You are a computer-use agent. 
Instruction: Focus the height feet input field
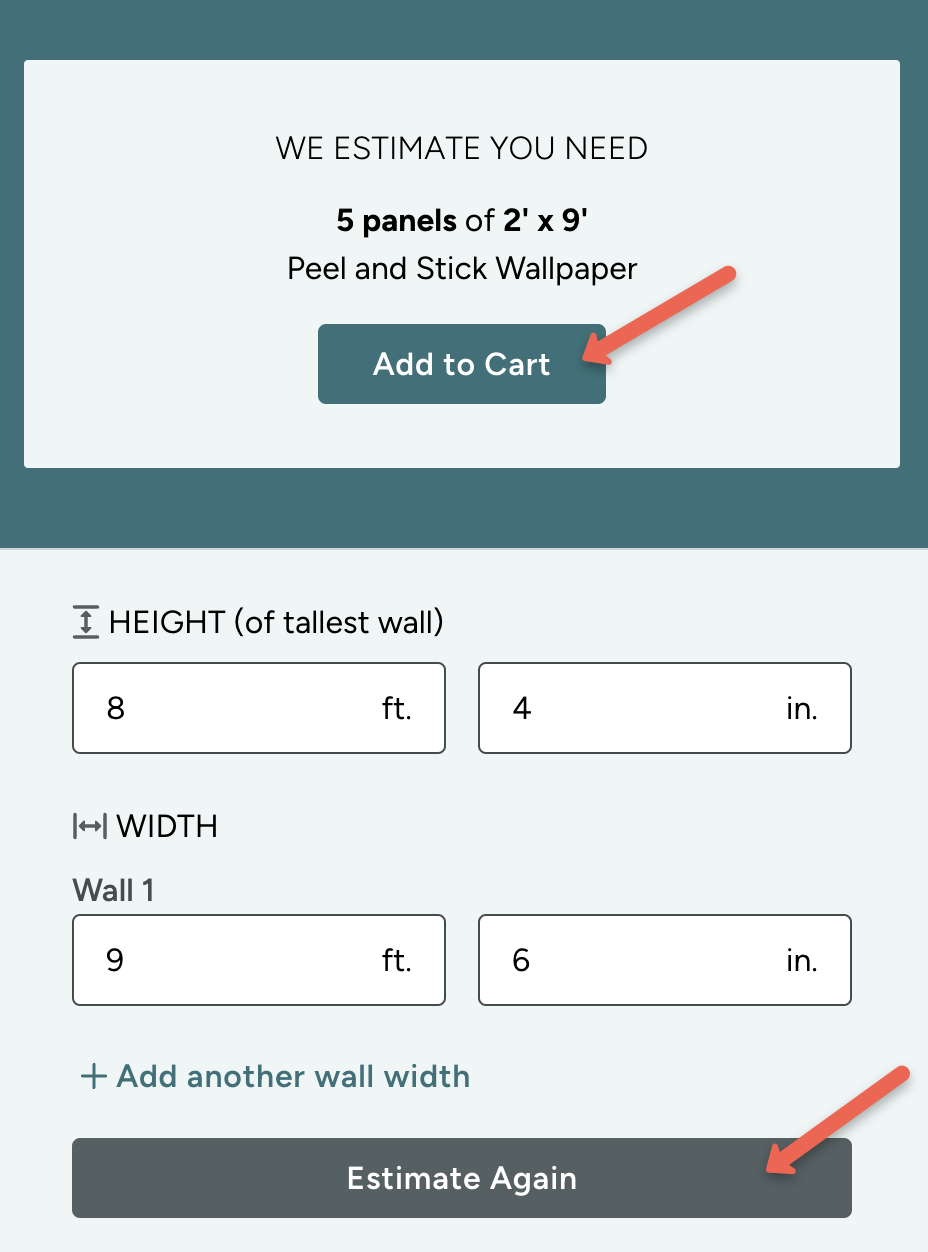pos(230,708)
